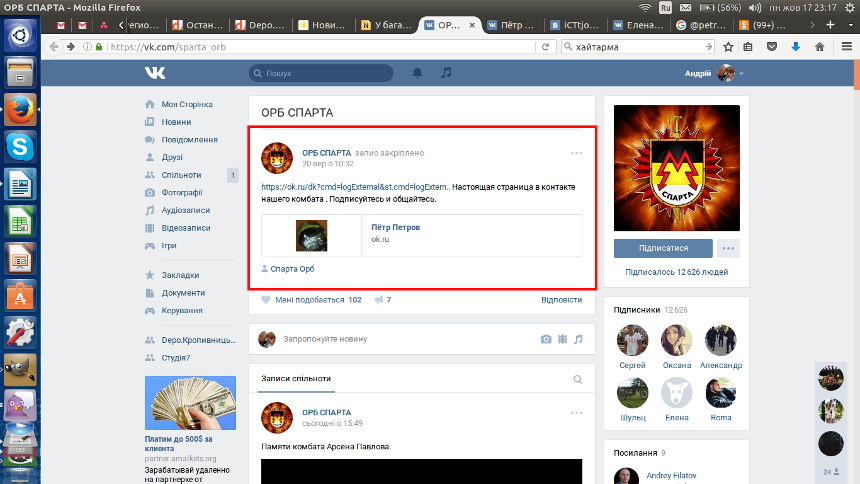
Task: Click Підписалось 12 626 людей link
Action: tap(676, 272)
